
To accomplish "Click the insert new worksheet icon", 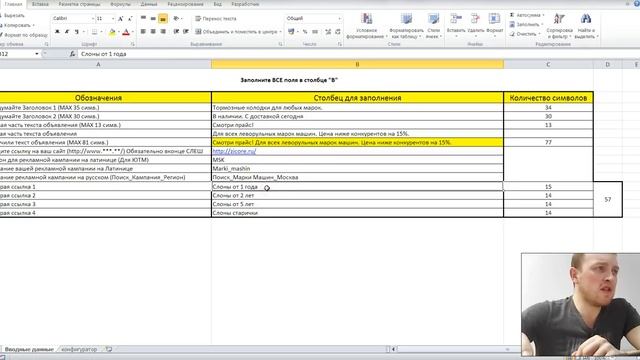I will 109,349.
